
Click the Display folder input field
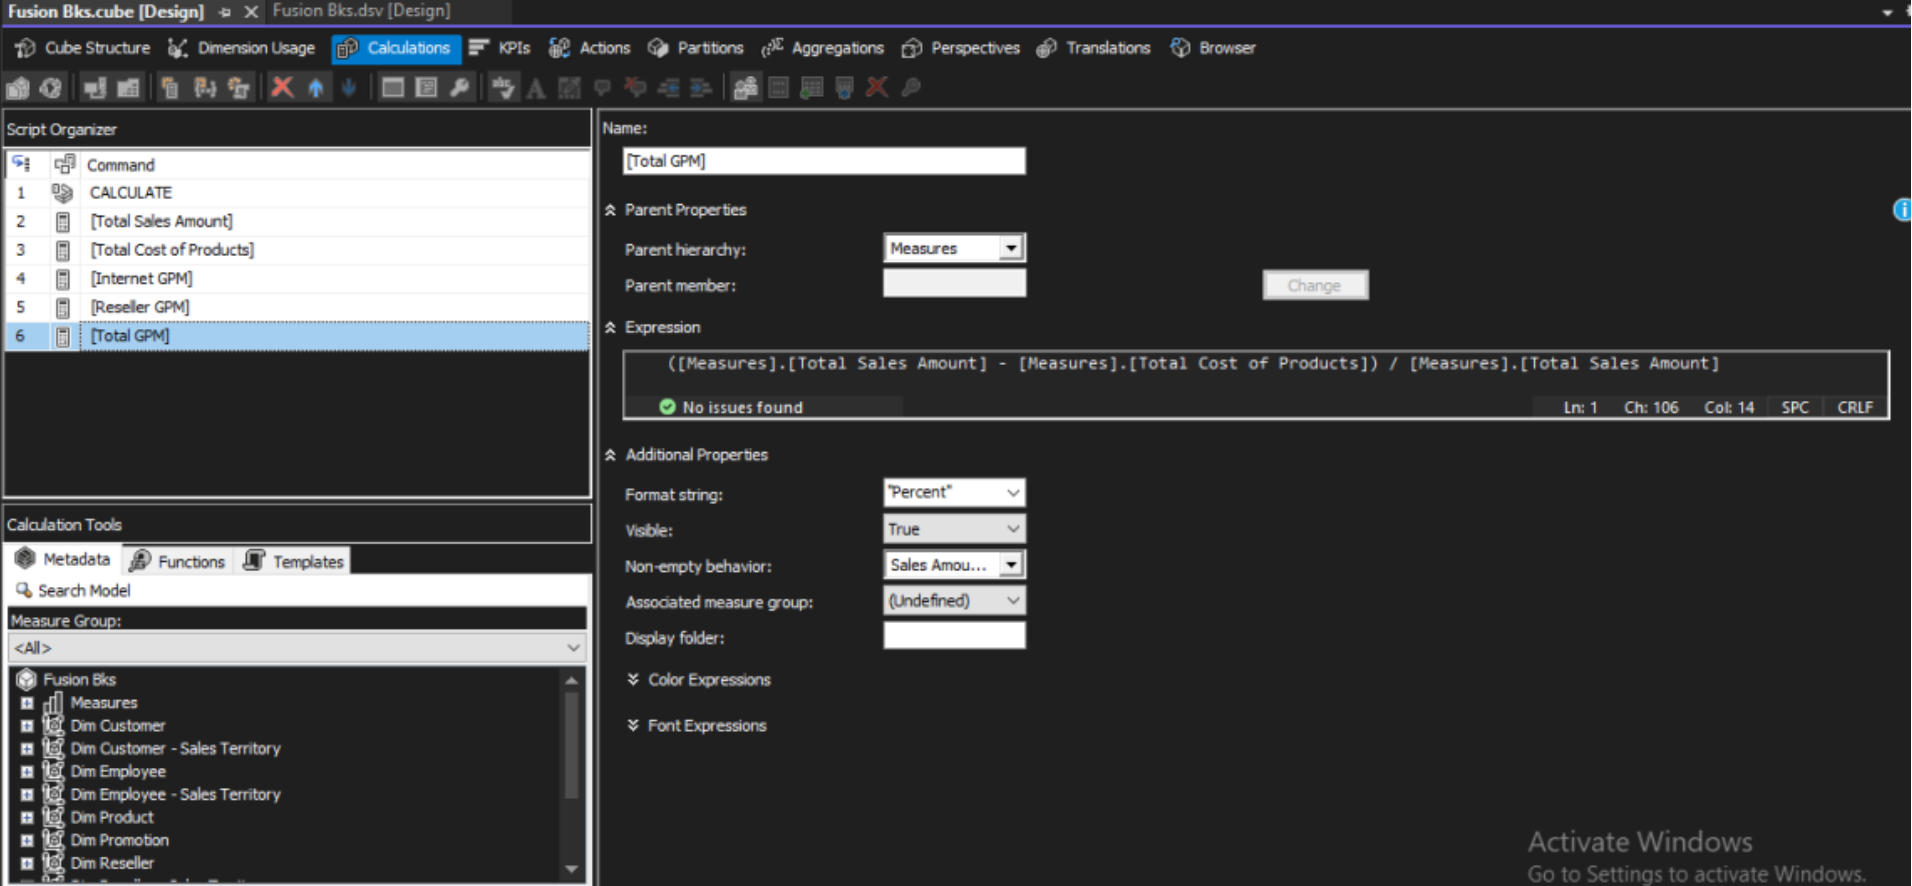(954, 636)
